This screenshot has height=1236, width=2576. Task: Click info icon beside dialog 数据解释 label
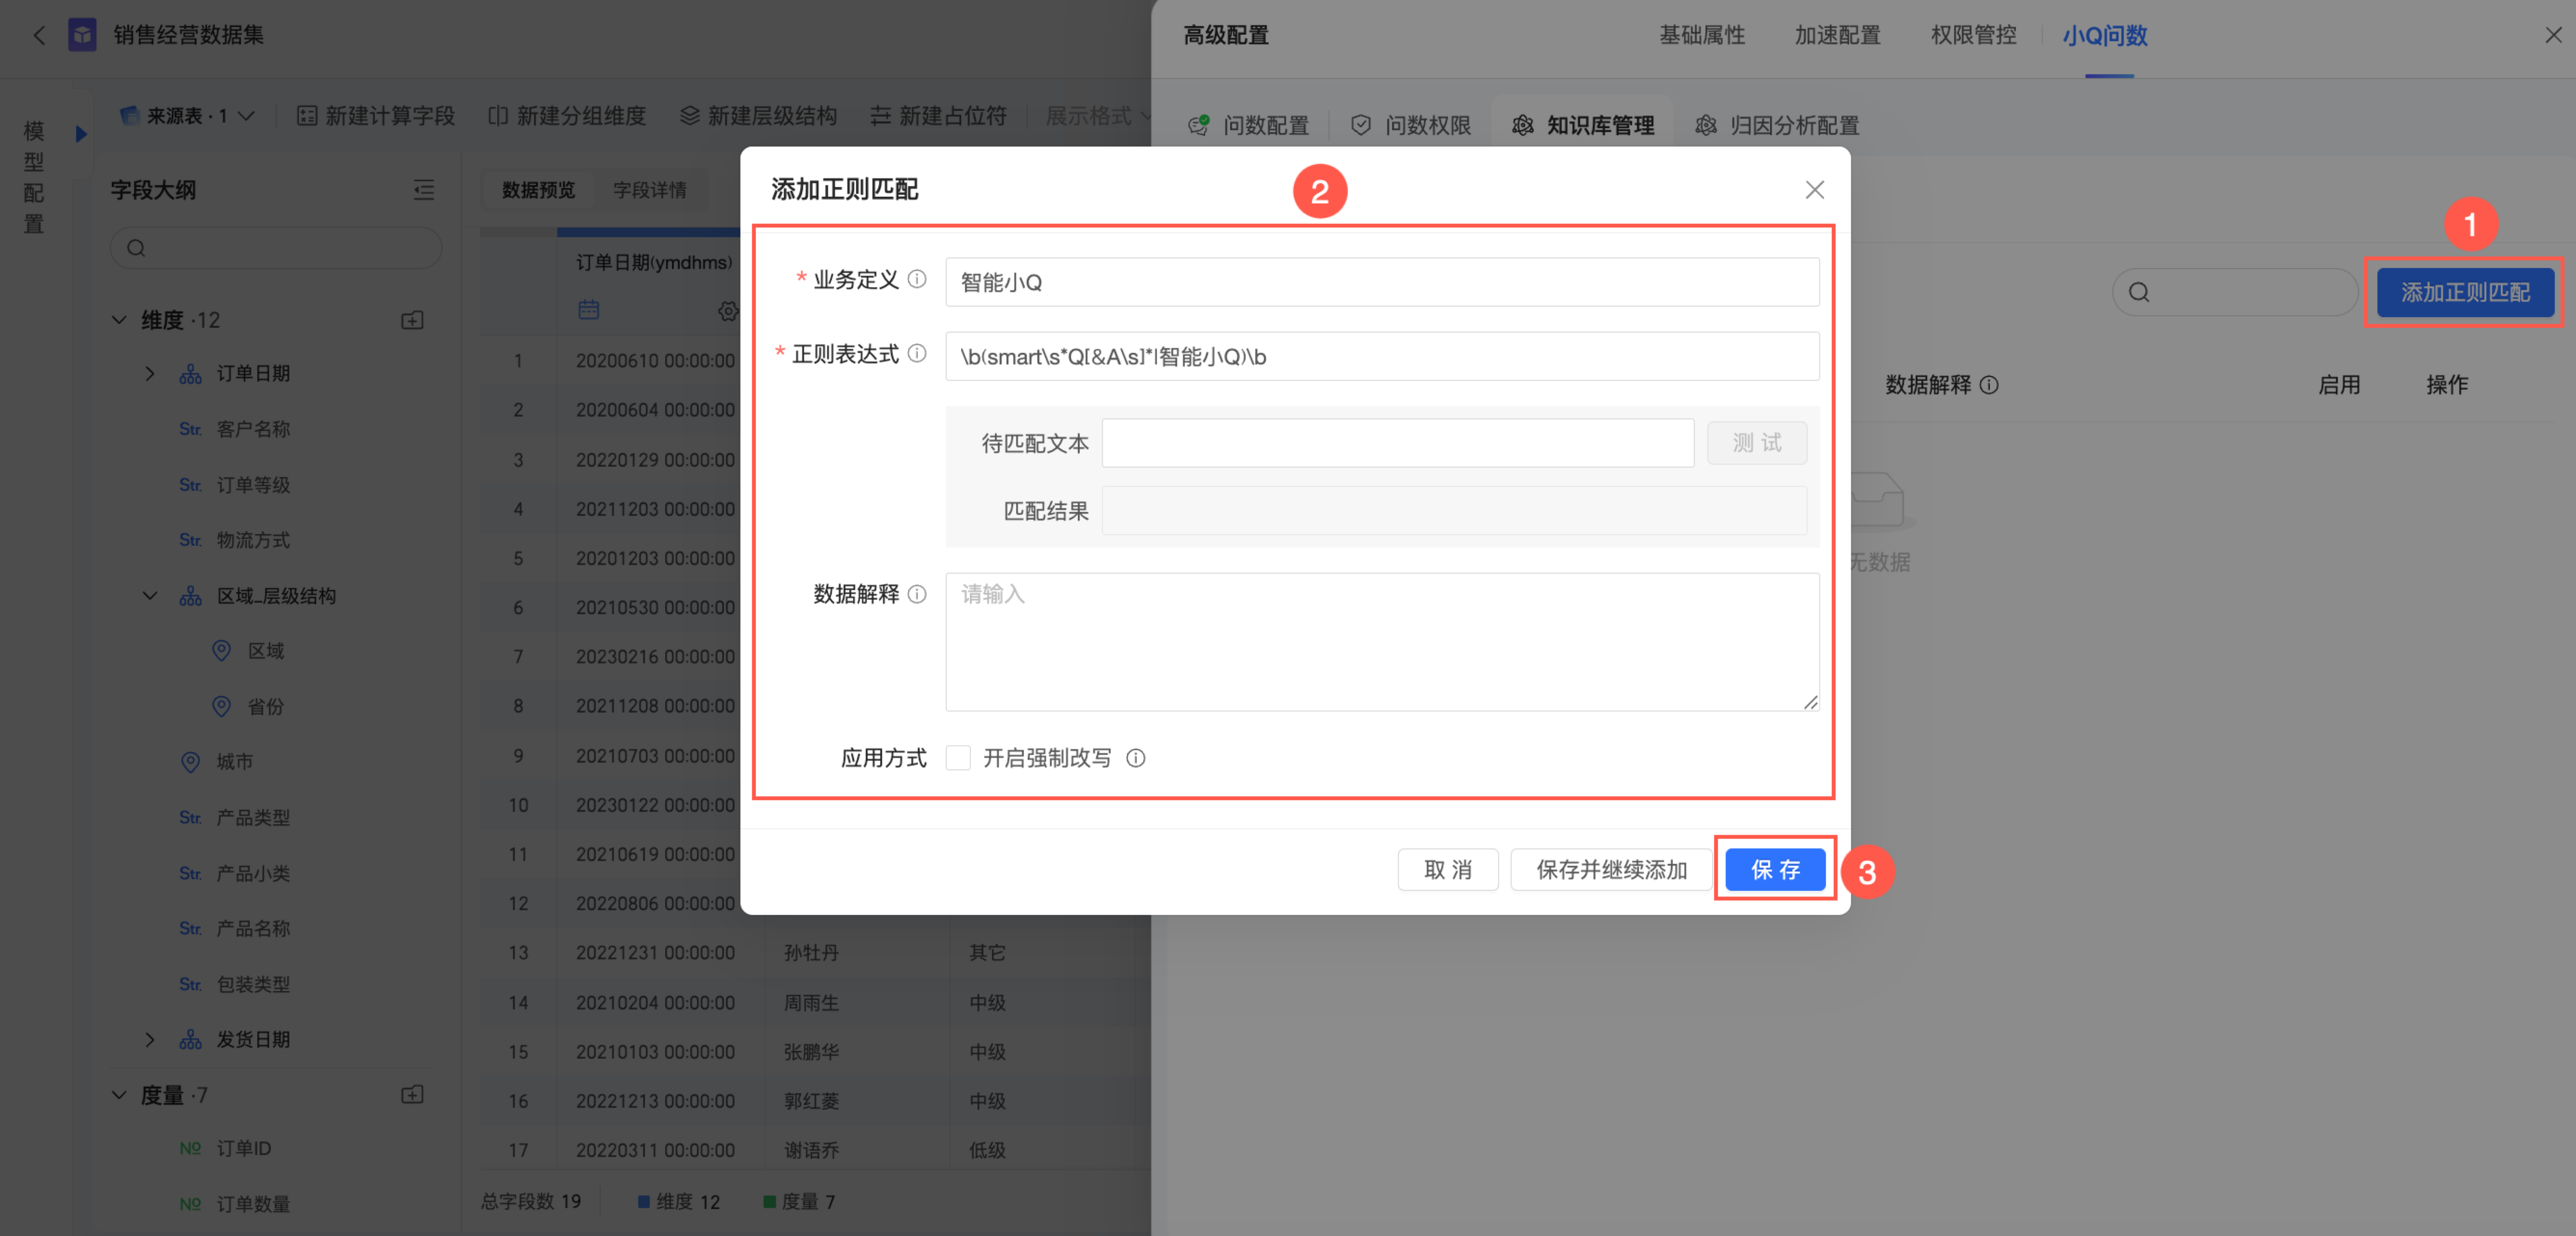(917, 595)
